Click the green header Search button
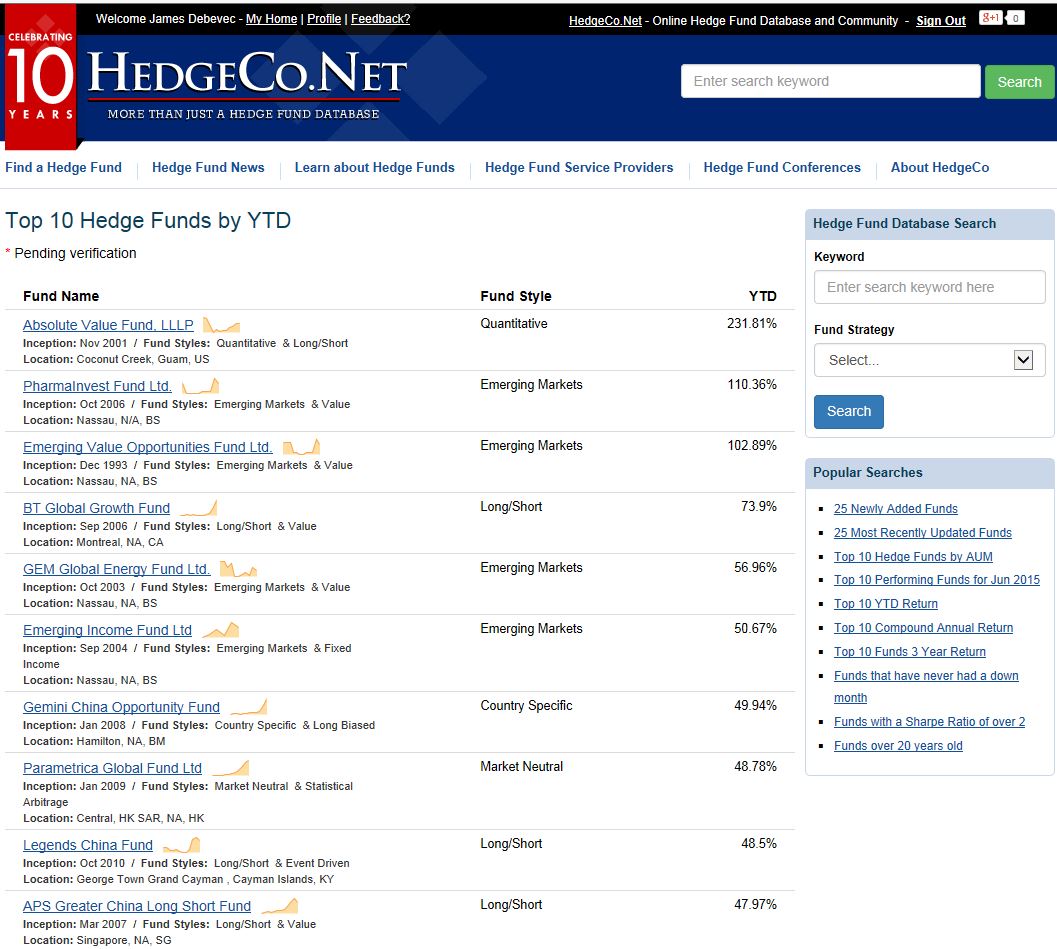 tap(1019, 82)
